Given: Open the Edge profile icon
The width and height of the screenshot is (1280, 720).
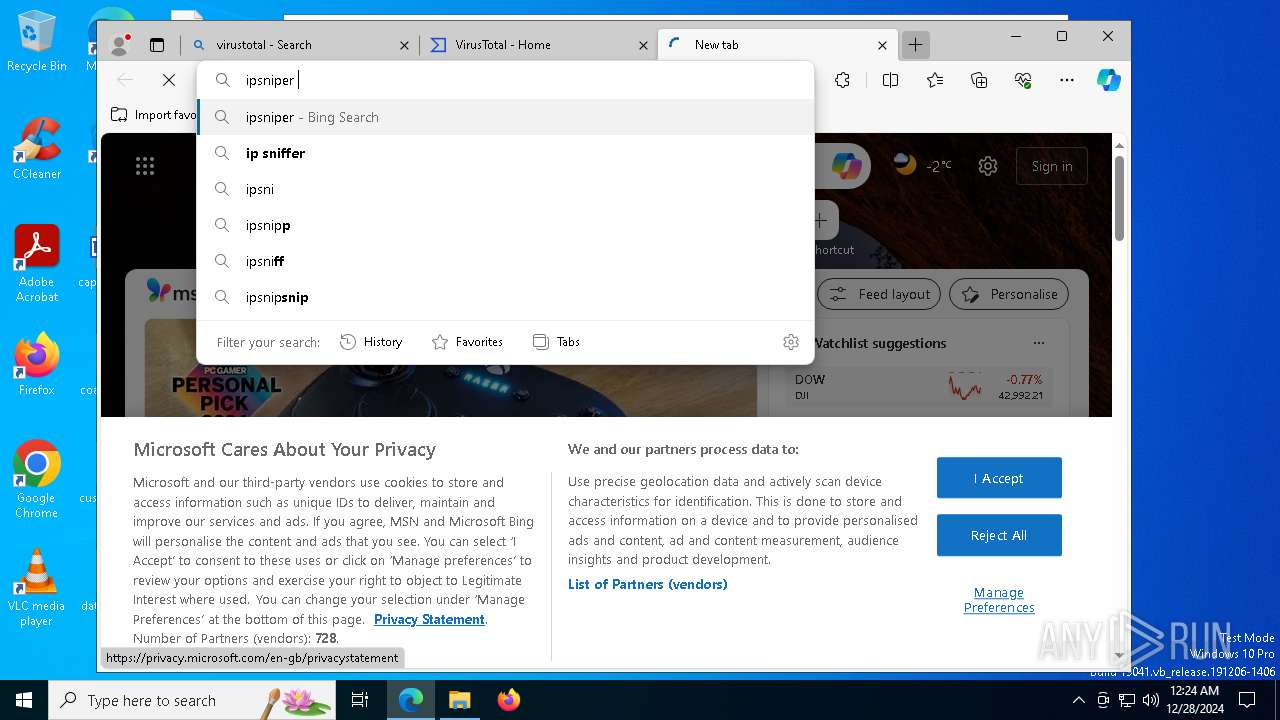Looking at the screenshot, I should point(120,44).
